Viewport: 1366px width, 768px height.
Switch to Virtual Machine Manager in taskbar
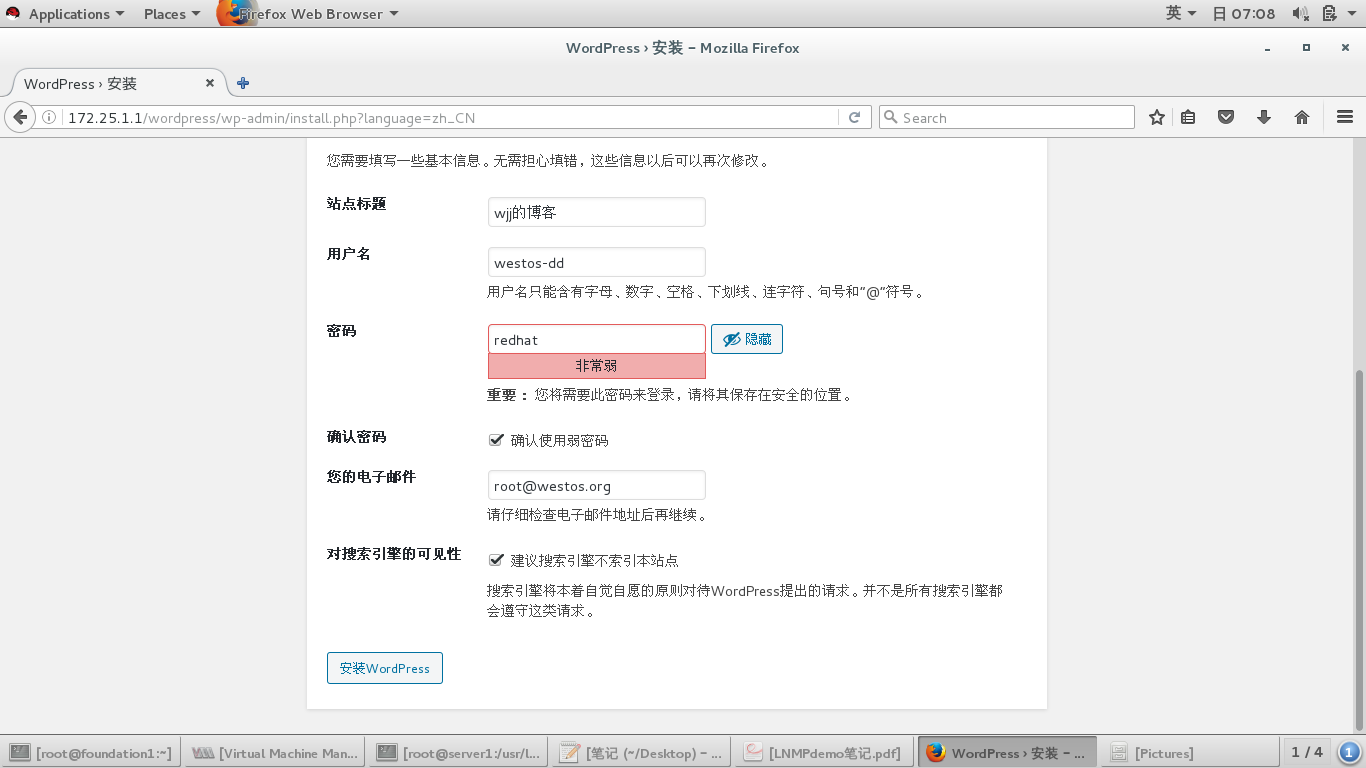point(275,753)
